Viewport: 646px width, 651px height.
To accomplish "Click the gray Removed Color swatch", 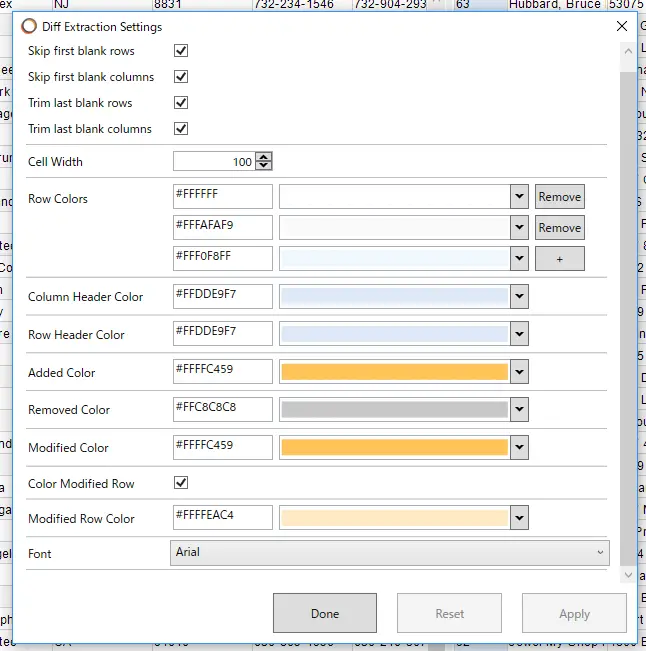I will [394, 409].
